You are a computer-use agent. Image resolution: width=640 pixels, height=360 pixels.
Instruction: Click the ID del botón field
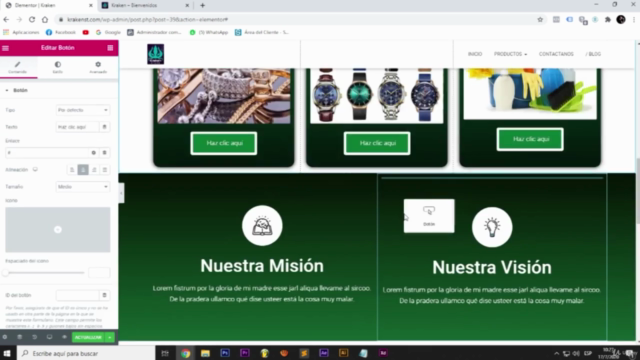pyautogui.click(x=77, y=295)
